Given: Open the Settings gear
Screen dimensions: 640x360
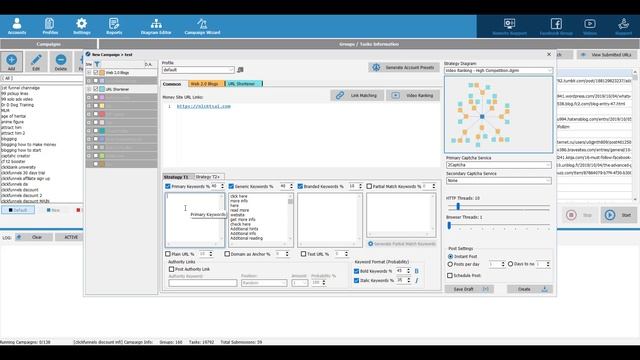Looking at the screenshot, I should click(82, 26).
